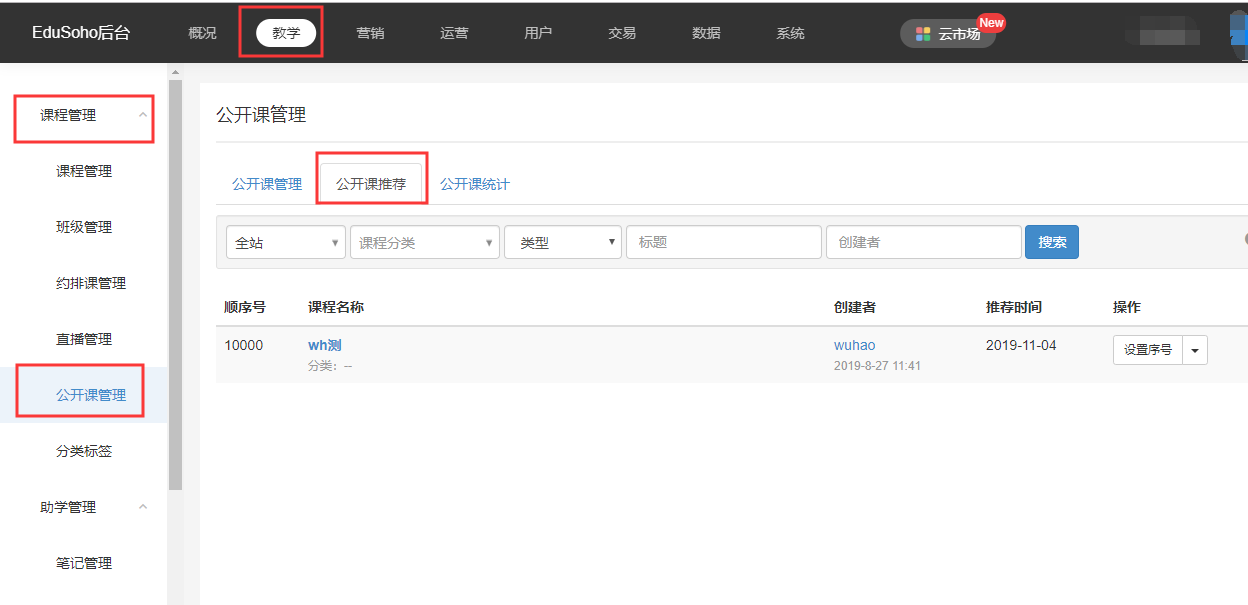Open the 全站 site filter dropdown
This screenshot has width=1248, height=605.
(x=285, y=242)
